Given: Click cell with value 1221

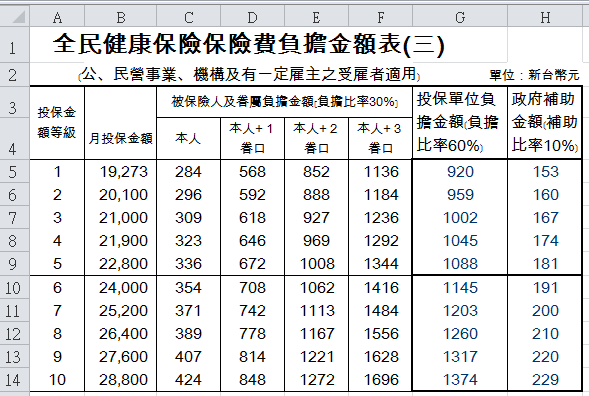Looking at the screenshot, I should pyautogui.click(x=316, y=357).
